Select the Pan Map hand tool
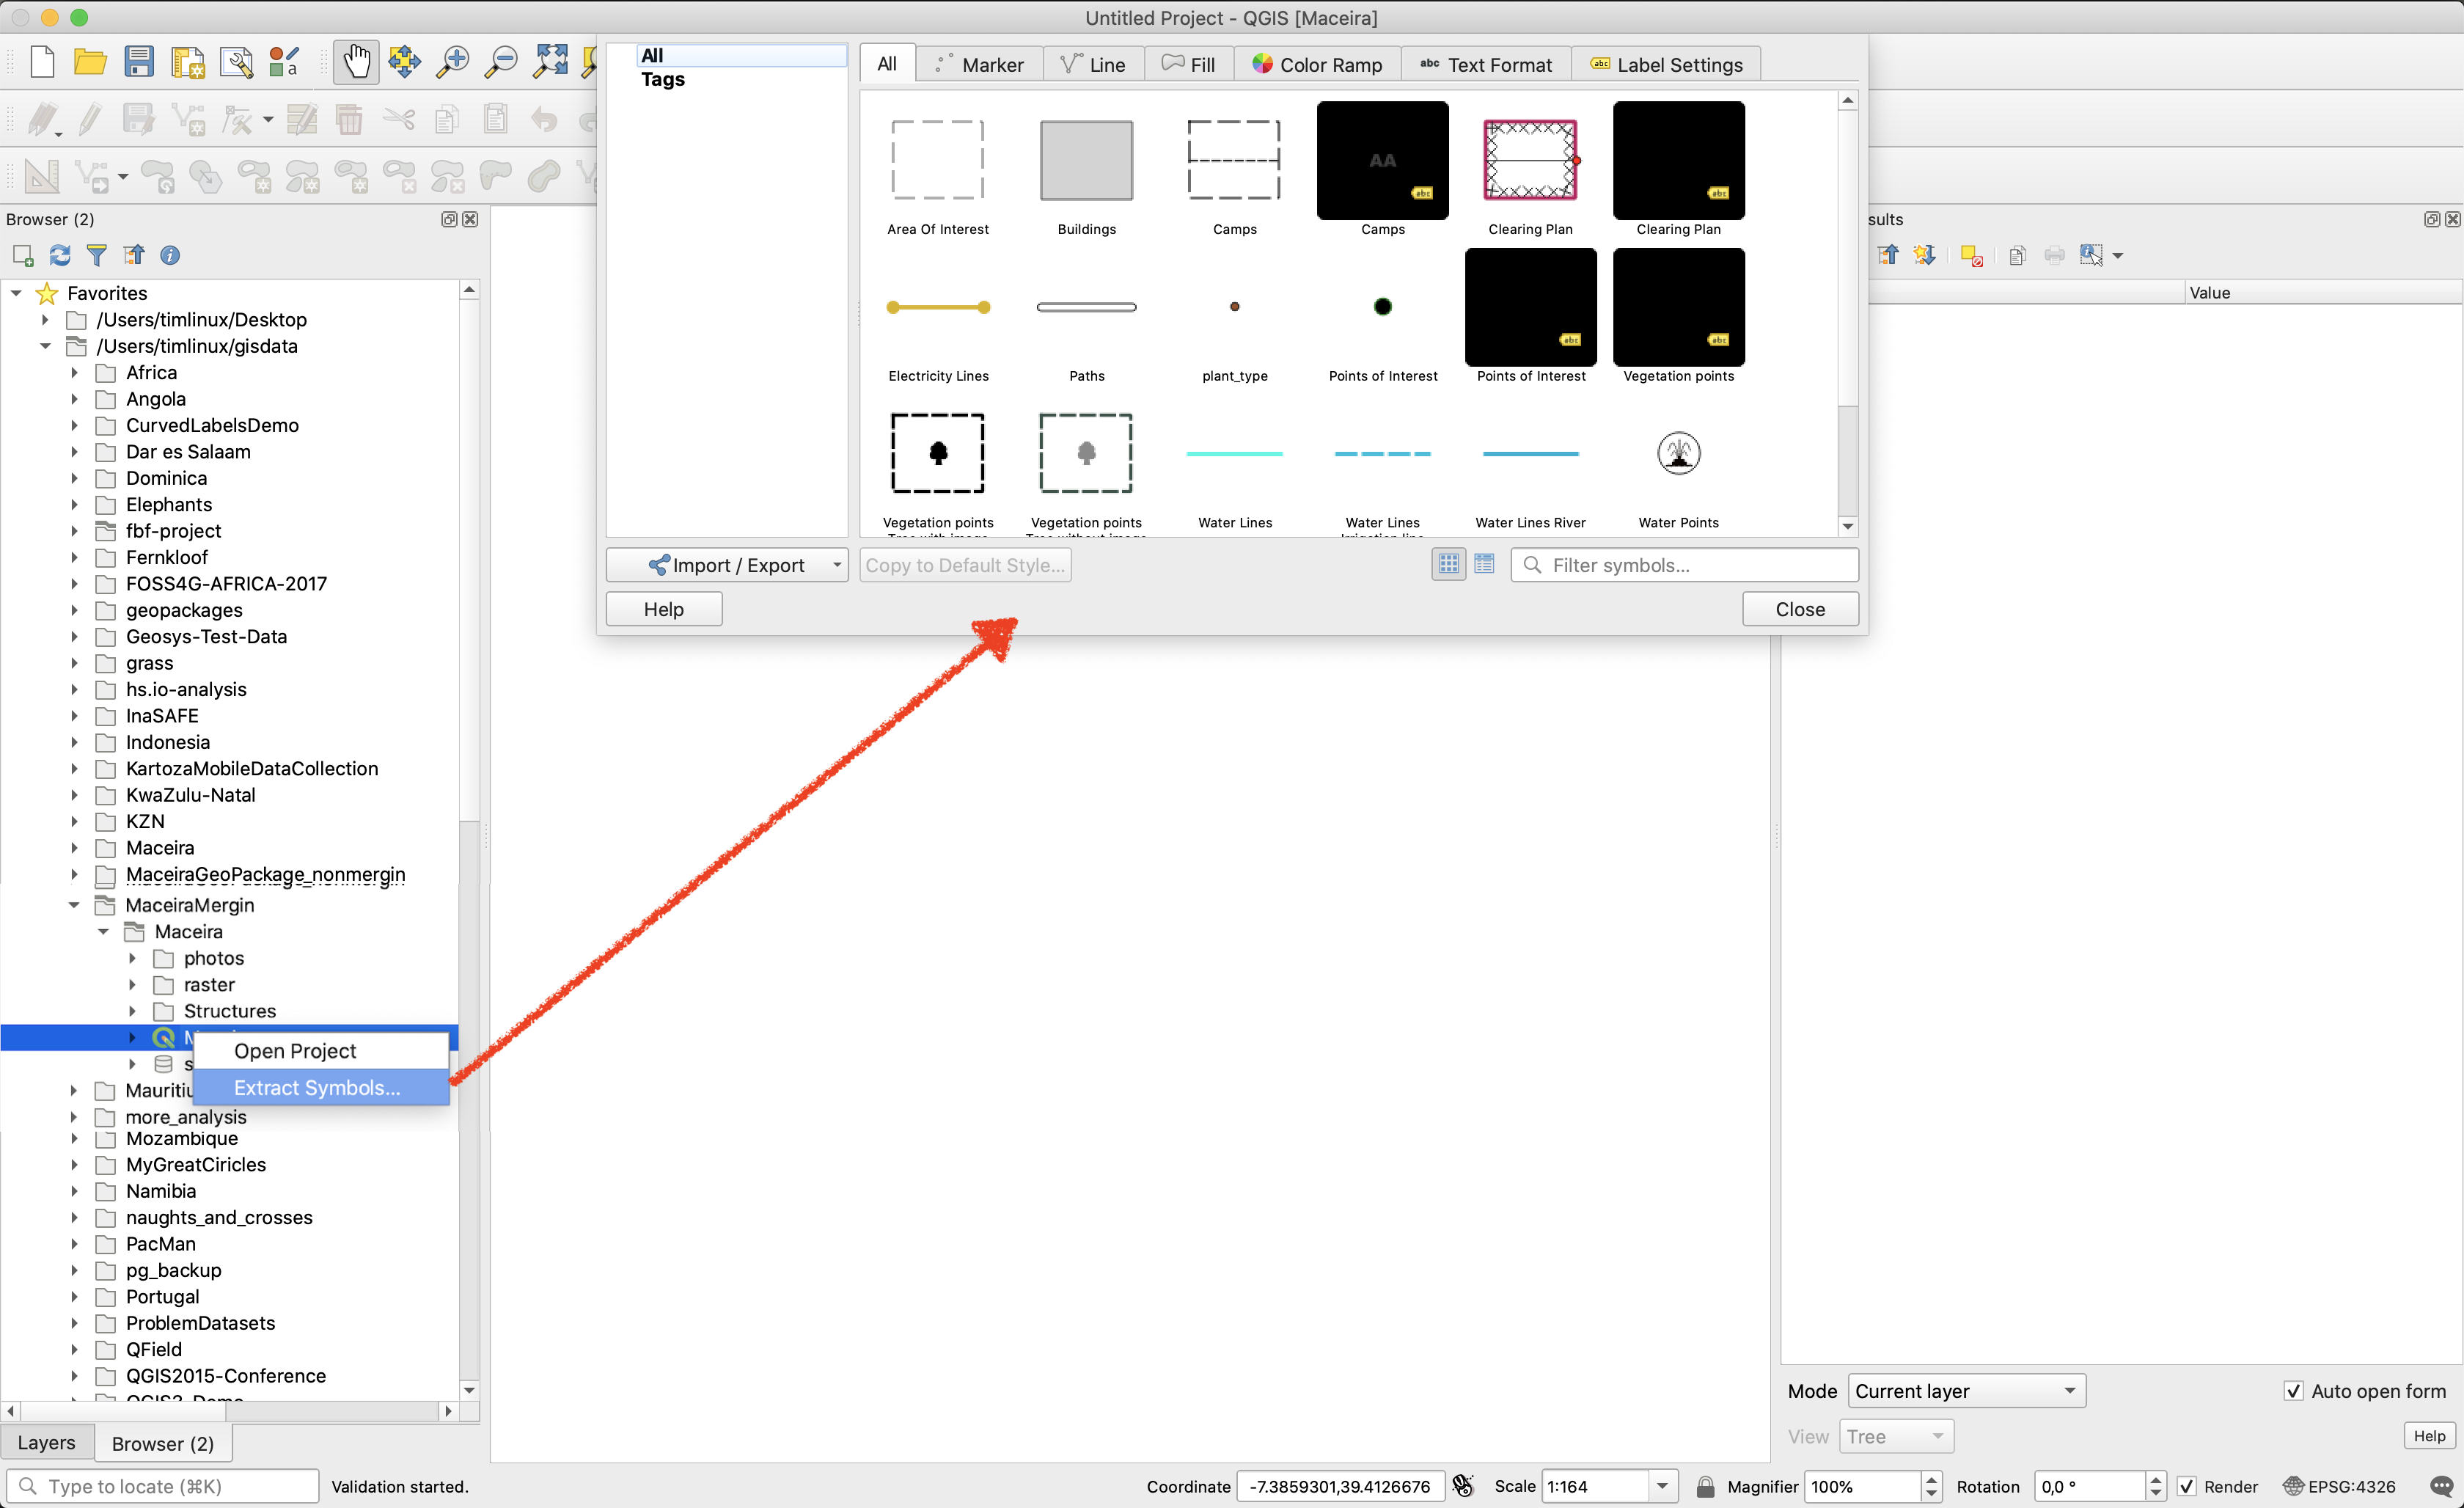Viewport: 2464px width, 1508px height. tap(355, 63)
